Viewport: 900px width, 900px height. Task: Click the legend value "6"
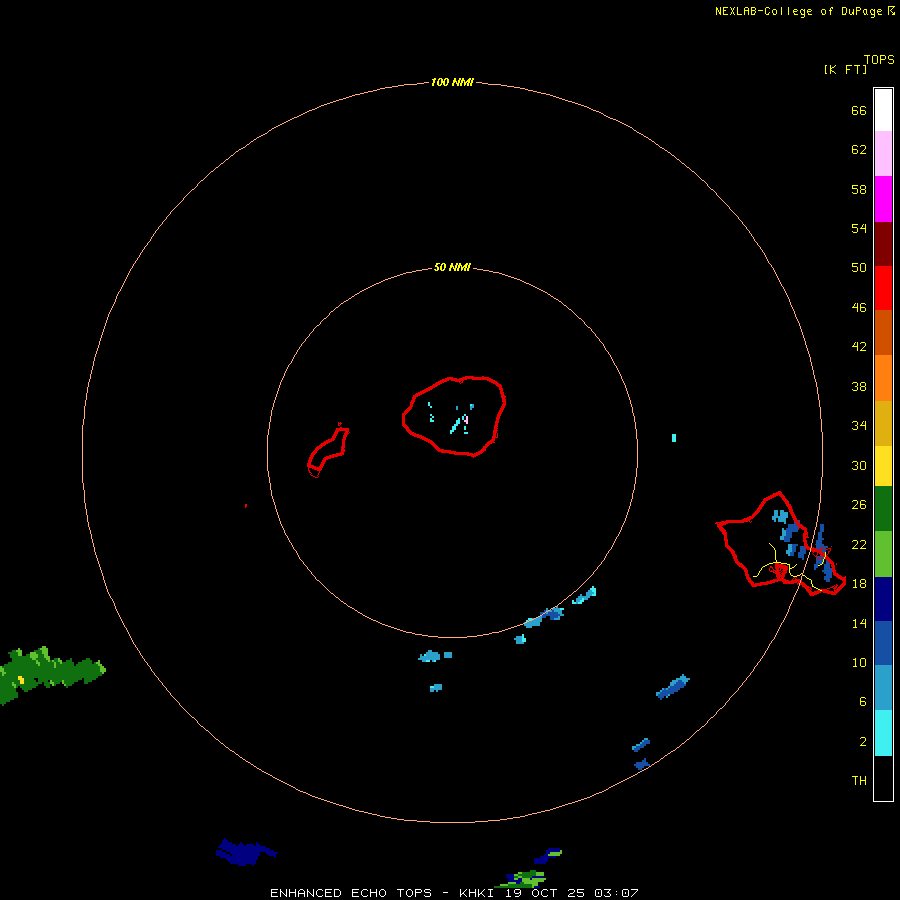click(x=863, y=701)
